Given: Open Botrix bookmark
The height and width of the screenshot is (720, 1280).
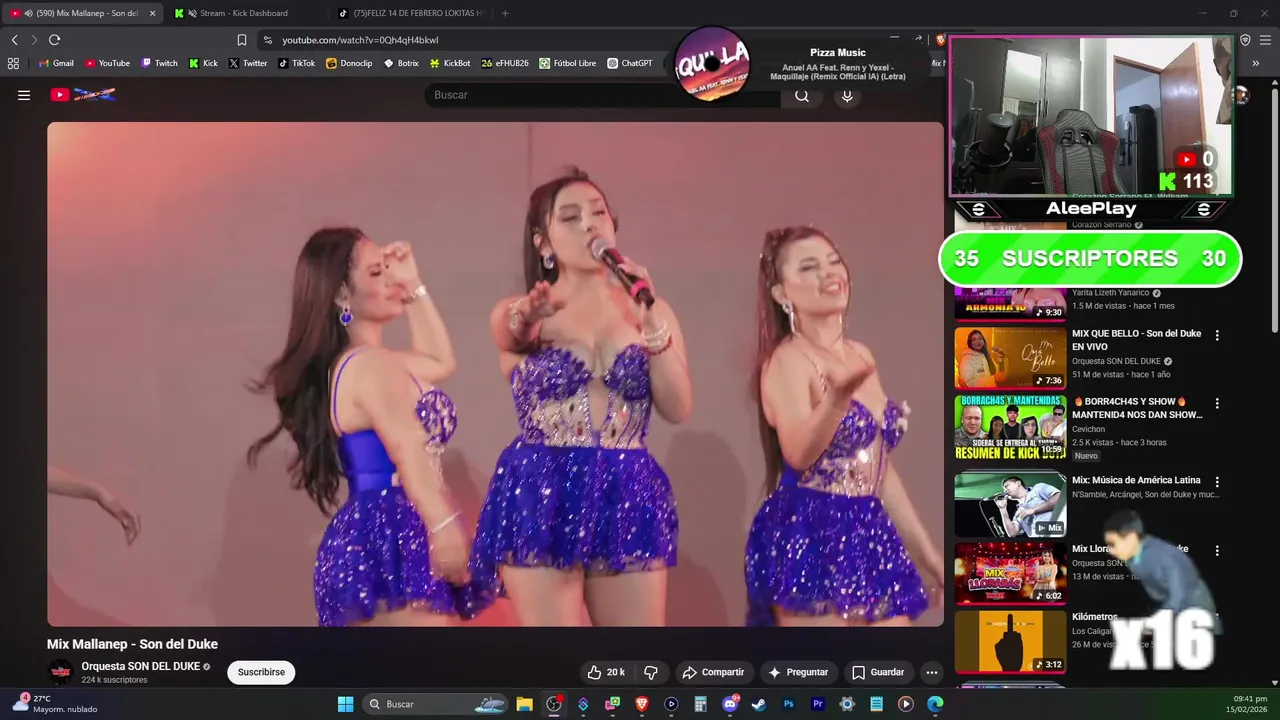Looking at the screenshot, I should (x=401, y=63).
